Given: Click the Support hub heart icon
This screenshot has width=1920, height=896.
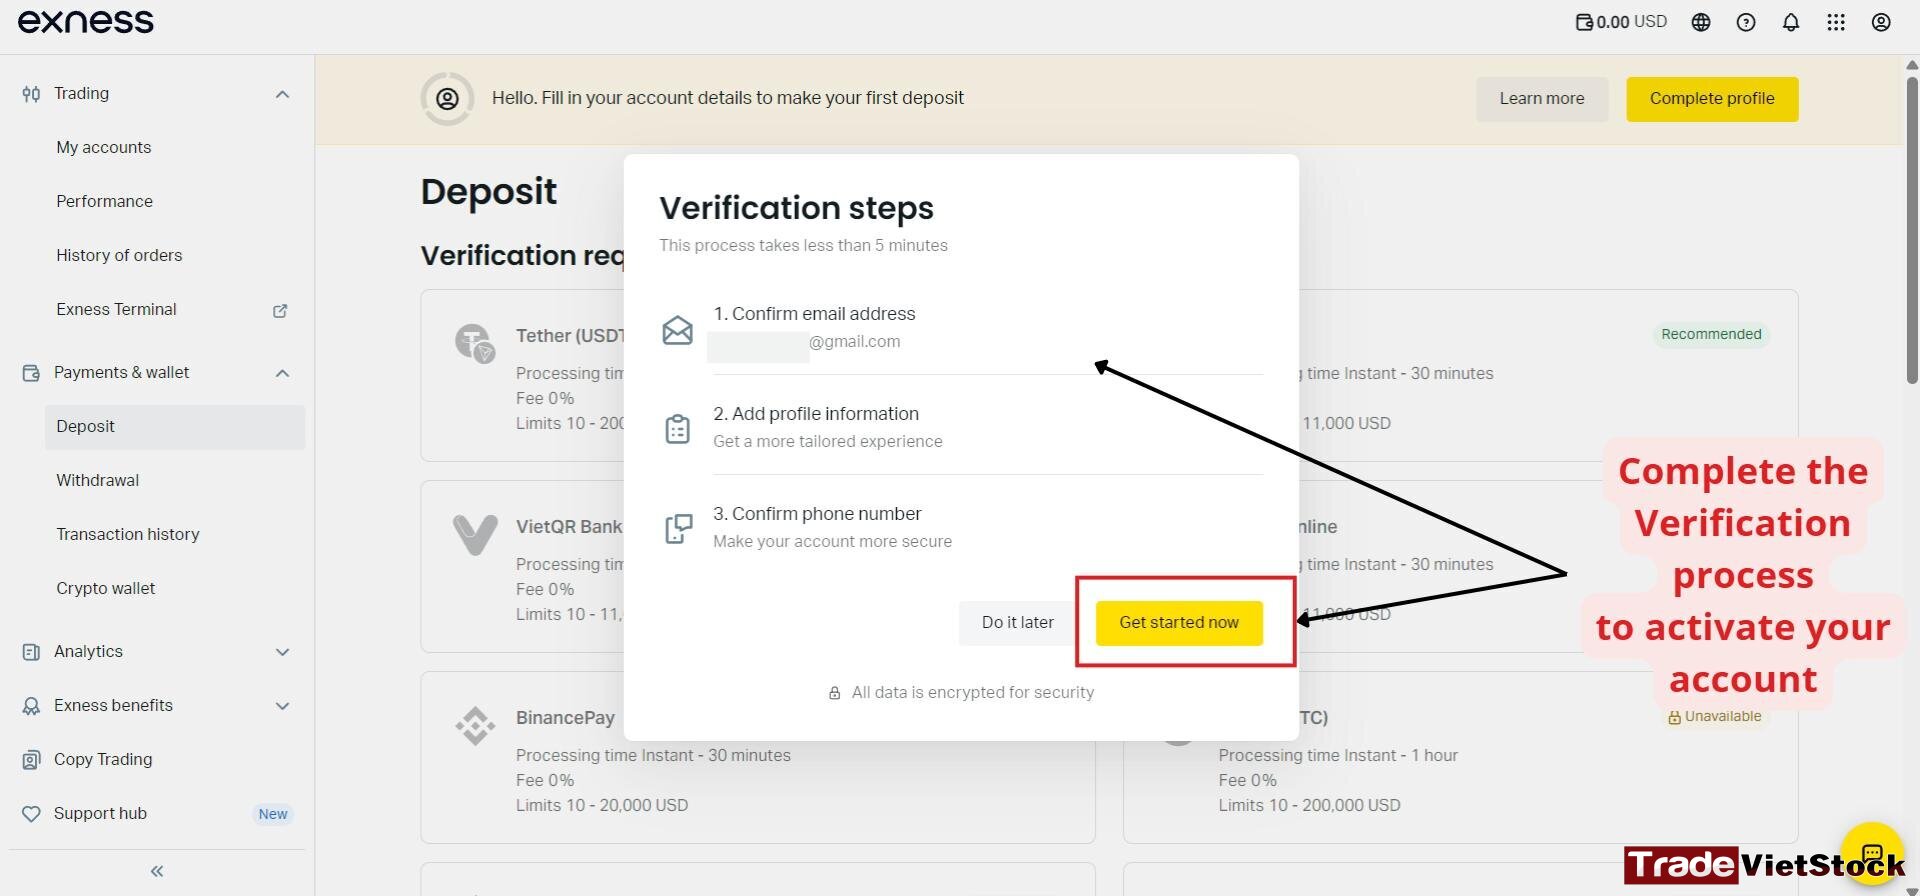Looking at the screenshot, I should [31, 814].
